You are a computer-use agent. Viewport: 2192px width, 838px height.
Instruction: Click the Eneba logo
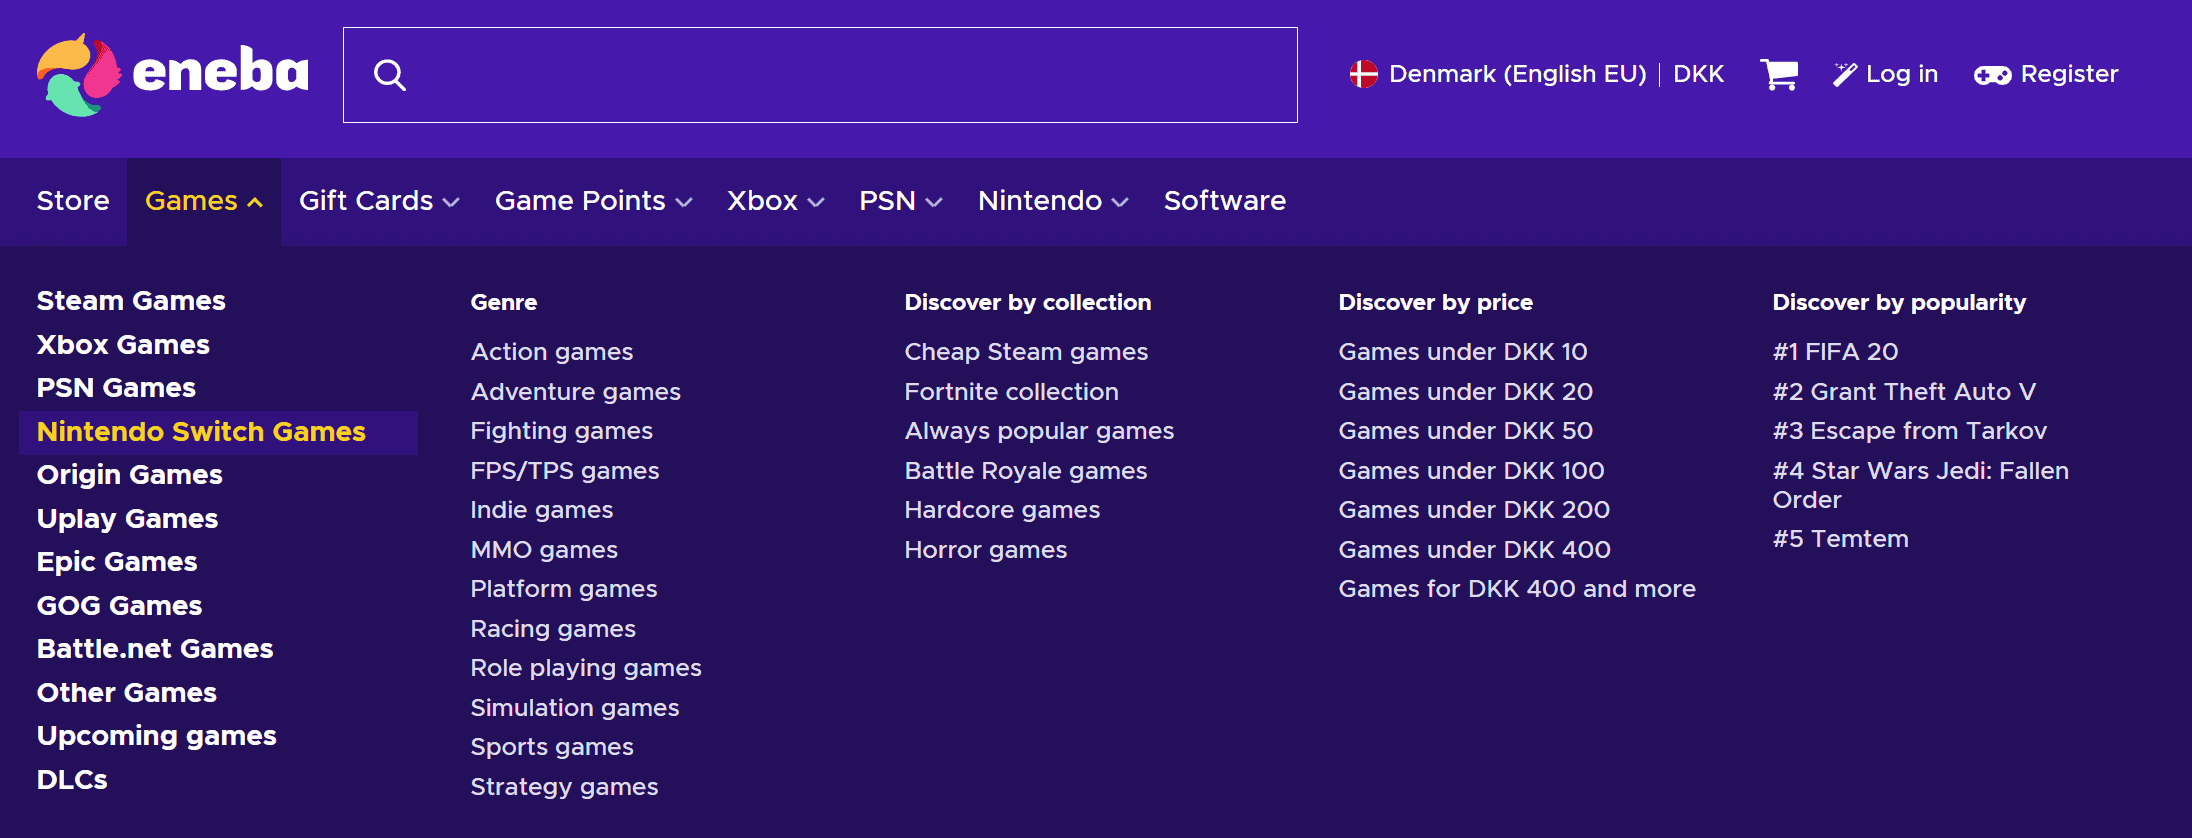(172, 75)
